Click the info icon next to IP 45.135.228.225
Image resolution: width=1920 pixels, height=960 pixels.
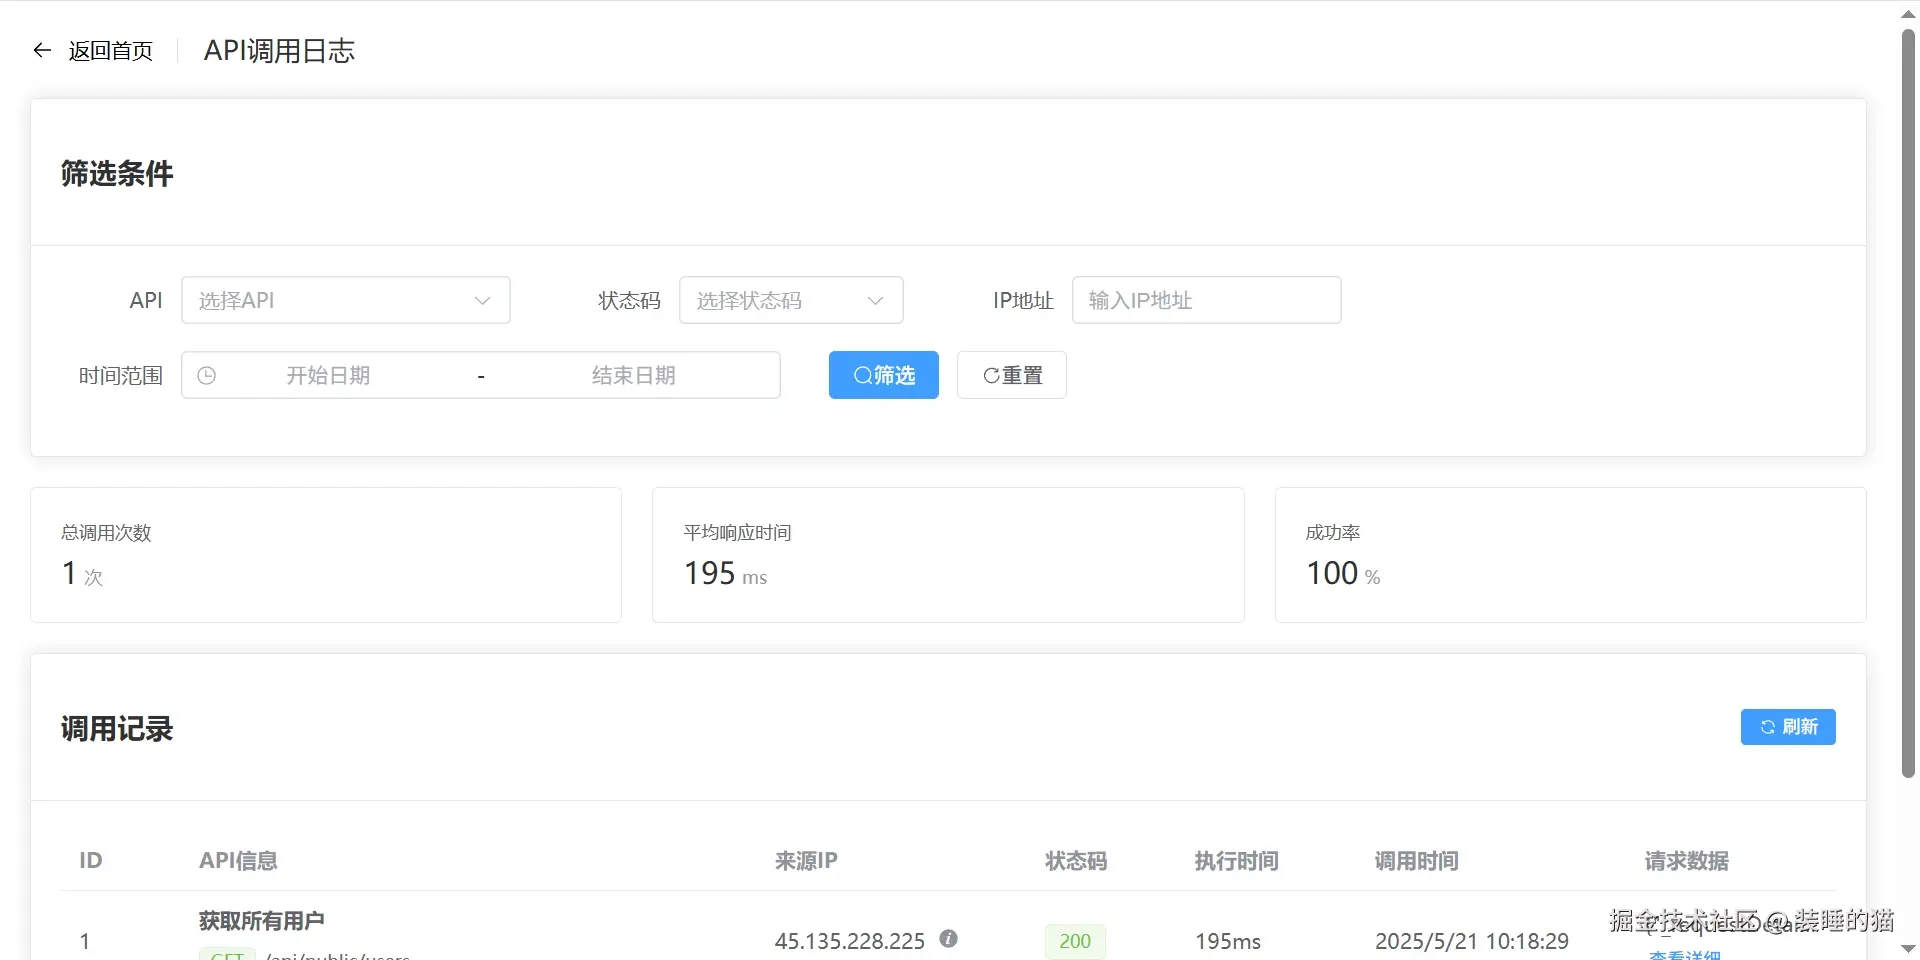tap(948, 938)
